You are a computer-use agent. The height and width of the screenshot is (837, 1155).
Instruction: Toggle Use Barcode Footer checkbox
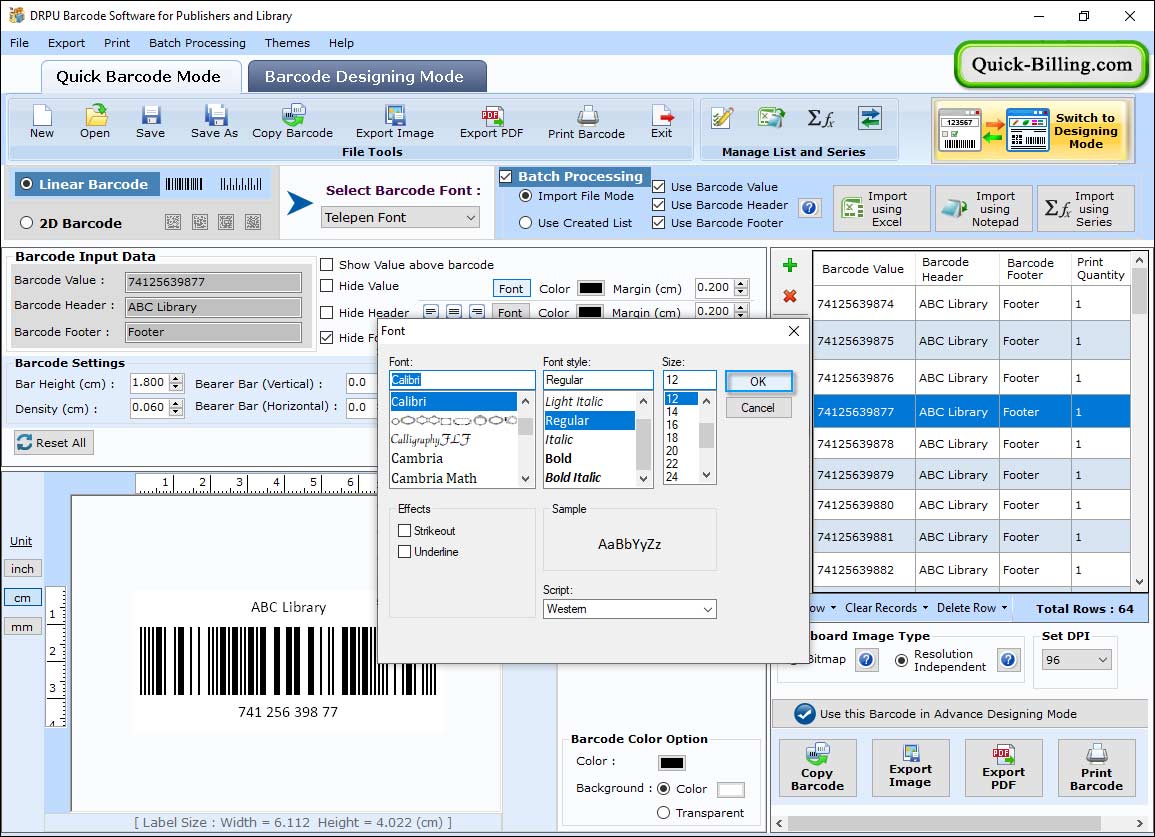point(659,223)
